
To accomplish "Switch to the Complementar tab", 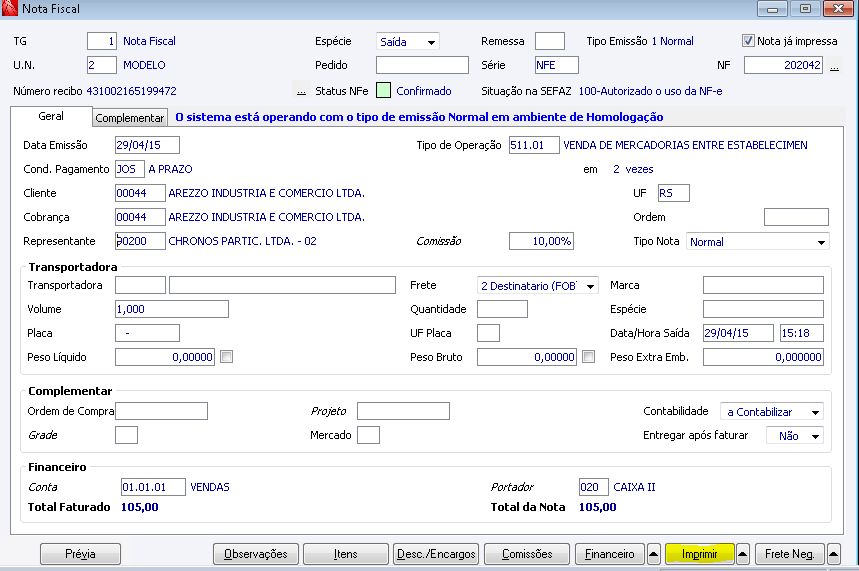I will (x=129, y=118).
